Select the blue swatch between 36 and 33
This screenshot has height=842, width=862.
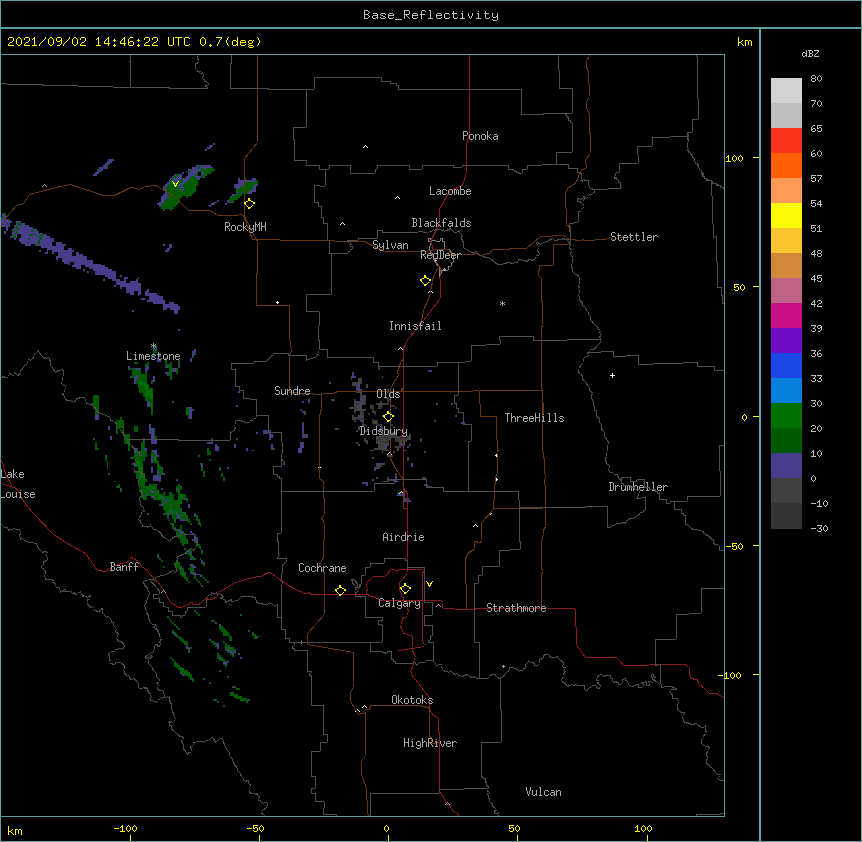(x=786, y=365)
